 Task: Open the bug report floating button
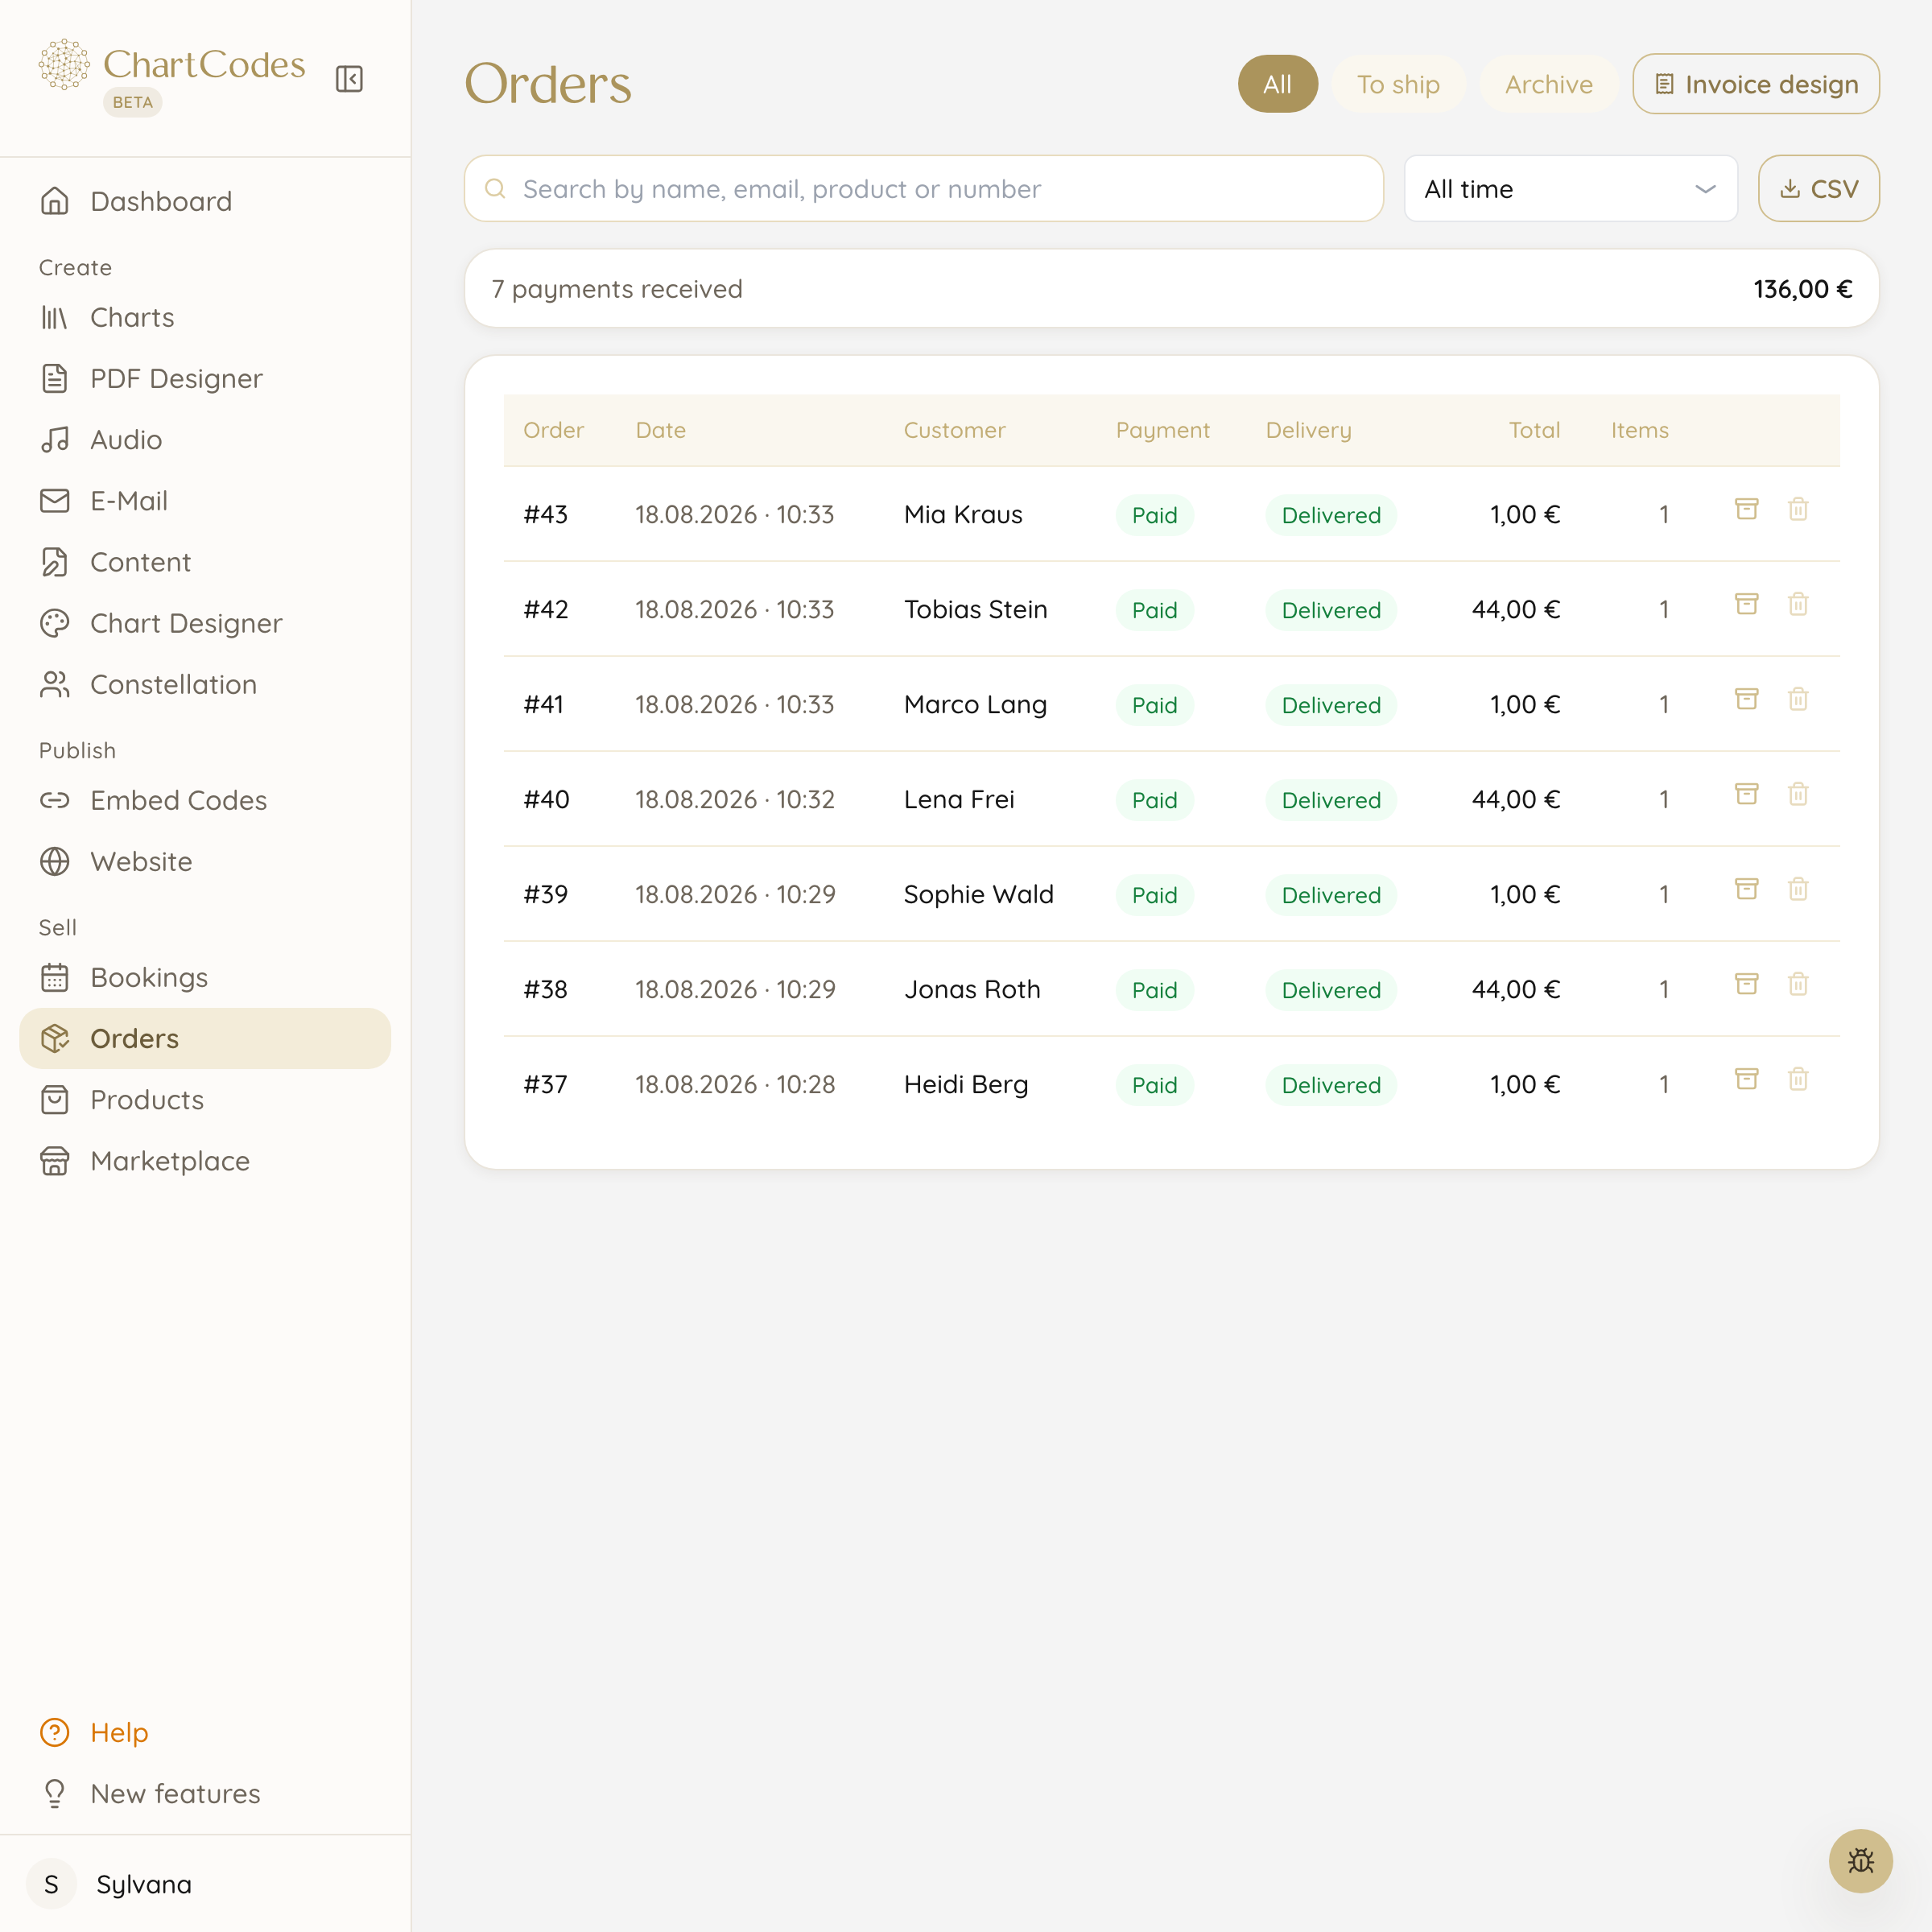[x=1860, y=1861]
